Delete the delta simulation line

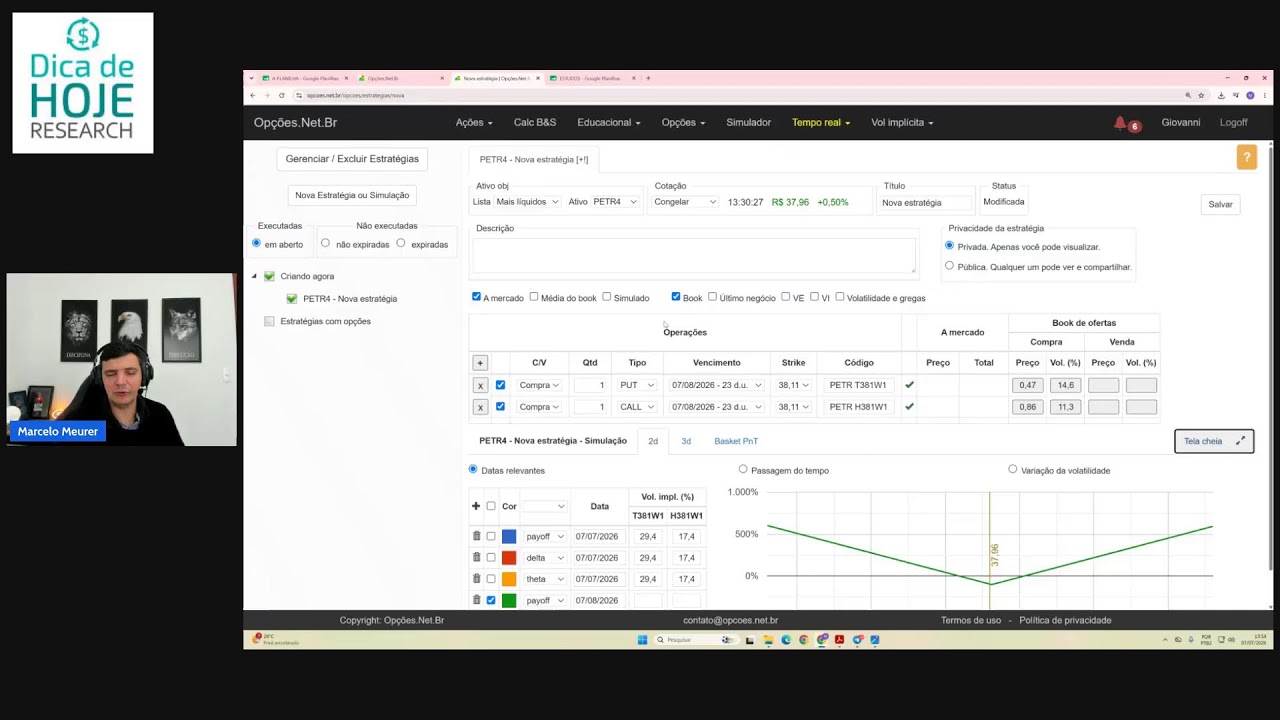pyautogui.click(x=477, y=557)
